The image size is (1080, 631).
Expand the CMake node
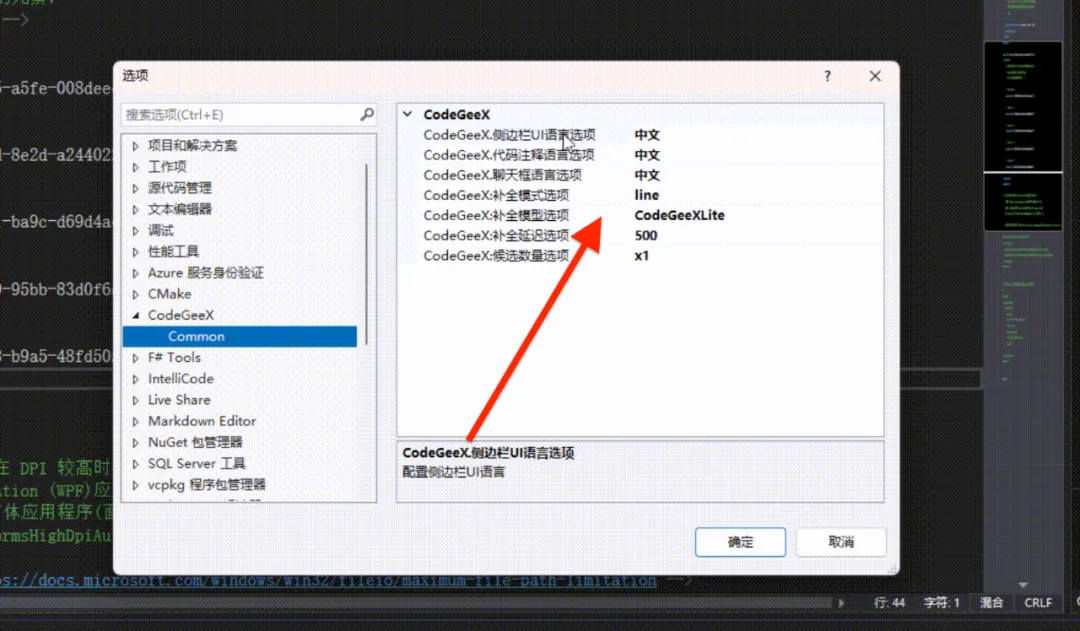point(136,294)
